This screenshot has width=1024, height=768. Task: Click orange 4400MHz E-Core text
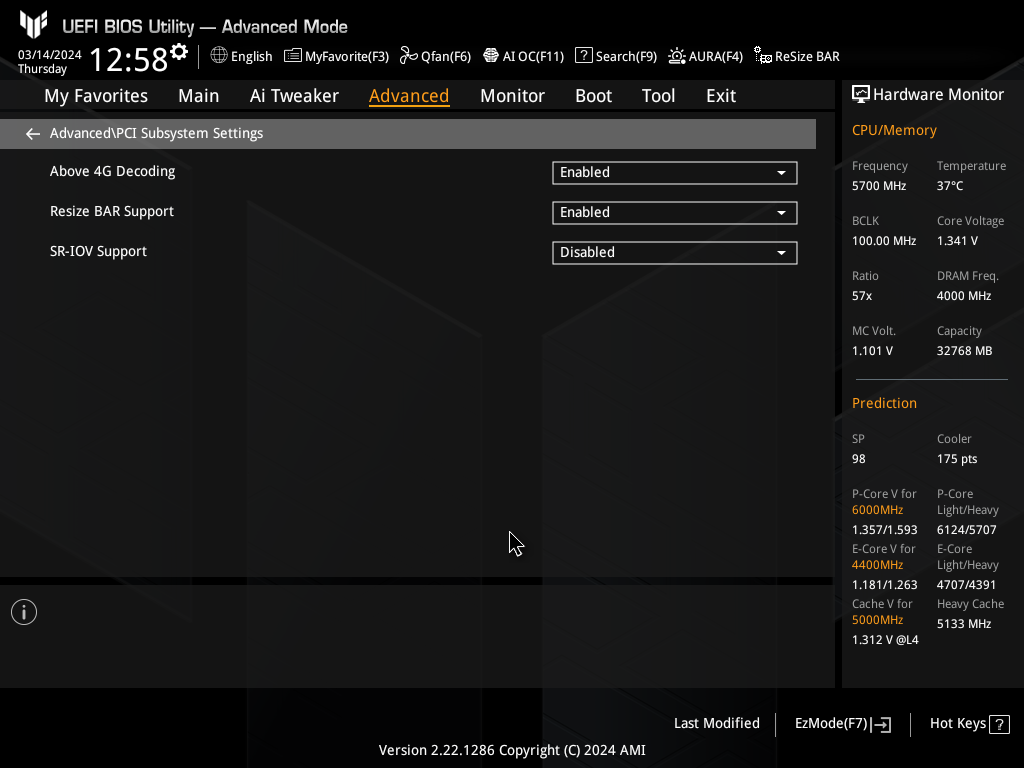[x=877, y=565]
